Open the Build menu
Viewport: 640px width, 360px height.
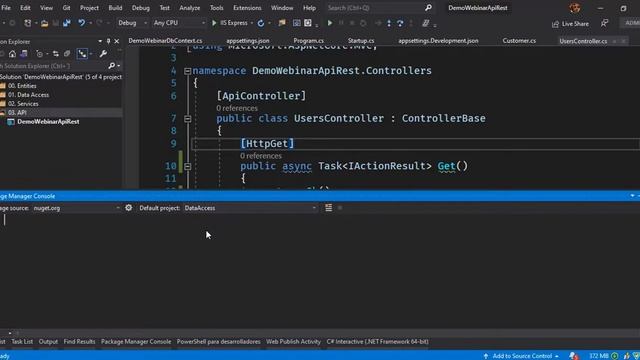[115, 8]
